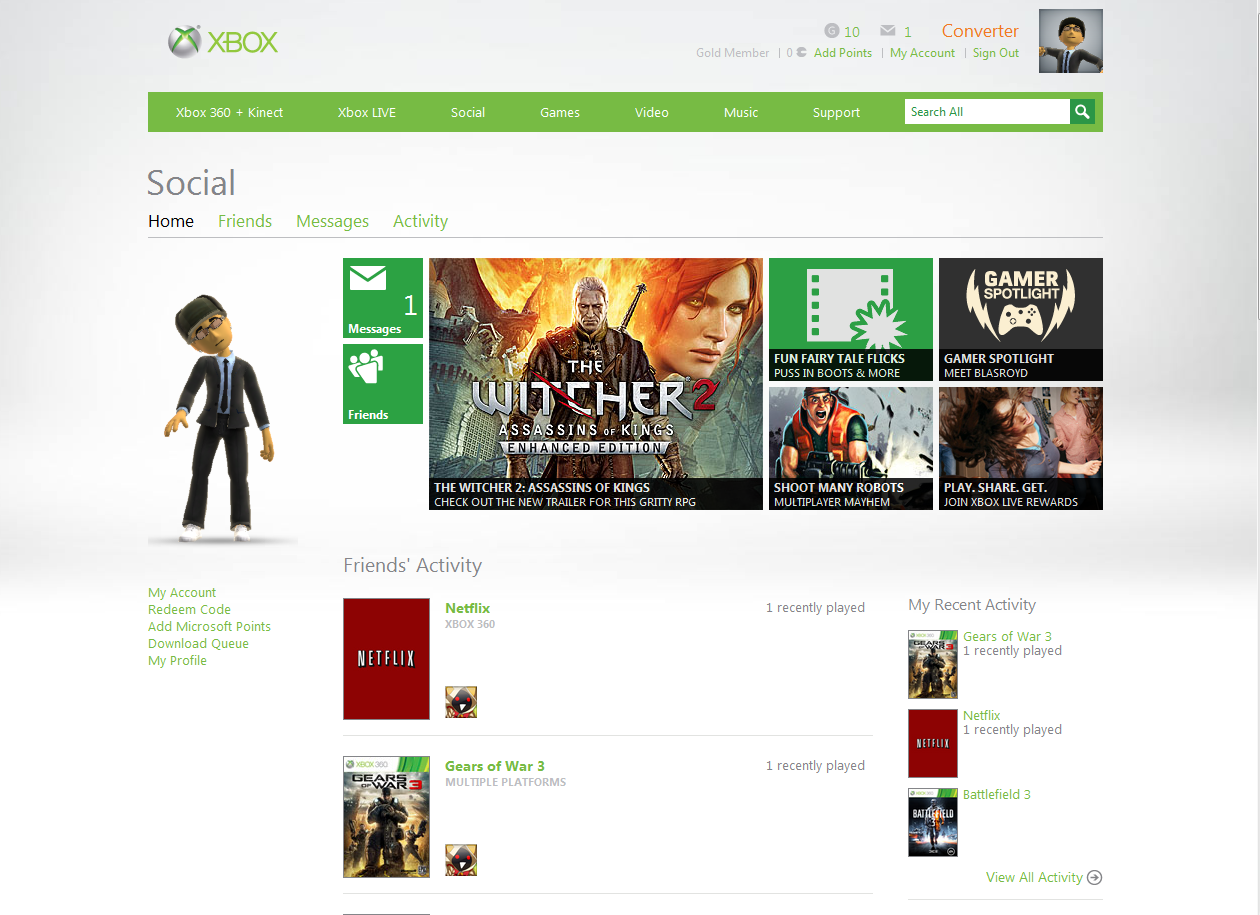The image size is (1260, 915).
Task: Open the Shoot Many Robots tile
Action: click(x=851, y=448)
